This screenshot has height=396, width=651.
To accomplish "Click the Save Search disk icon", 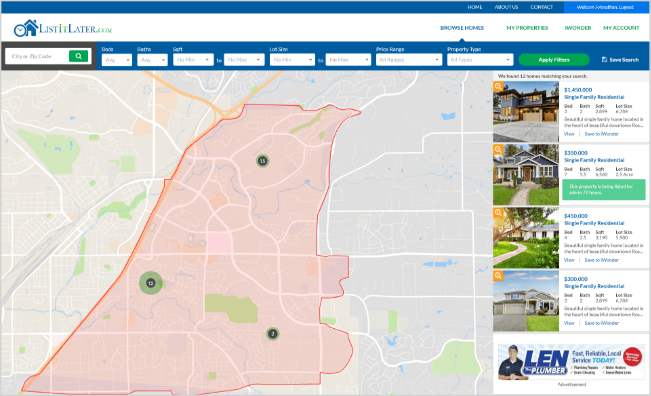I will coord(604,60).
